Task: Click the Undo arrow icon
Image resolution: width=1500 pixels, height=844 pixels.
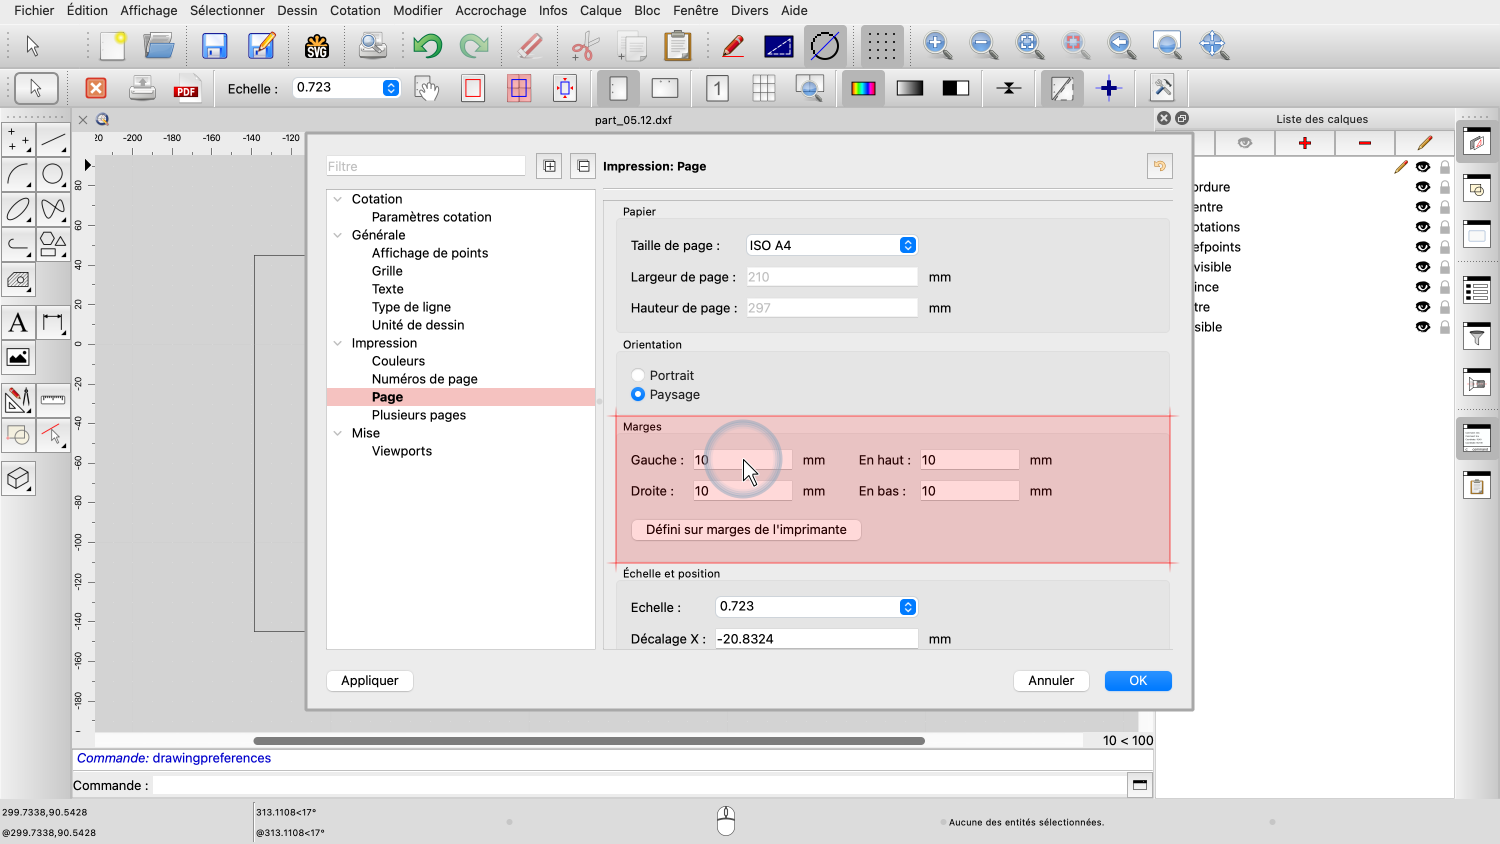Action: (x=427, y=46)
